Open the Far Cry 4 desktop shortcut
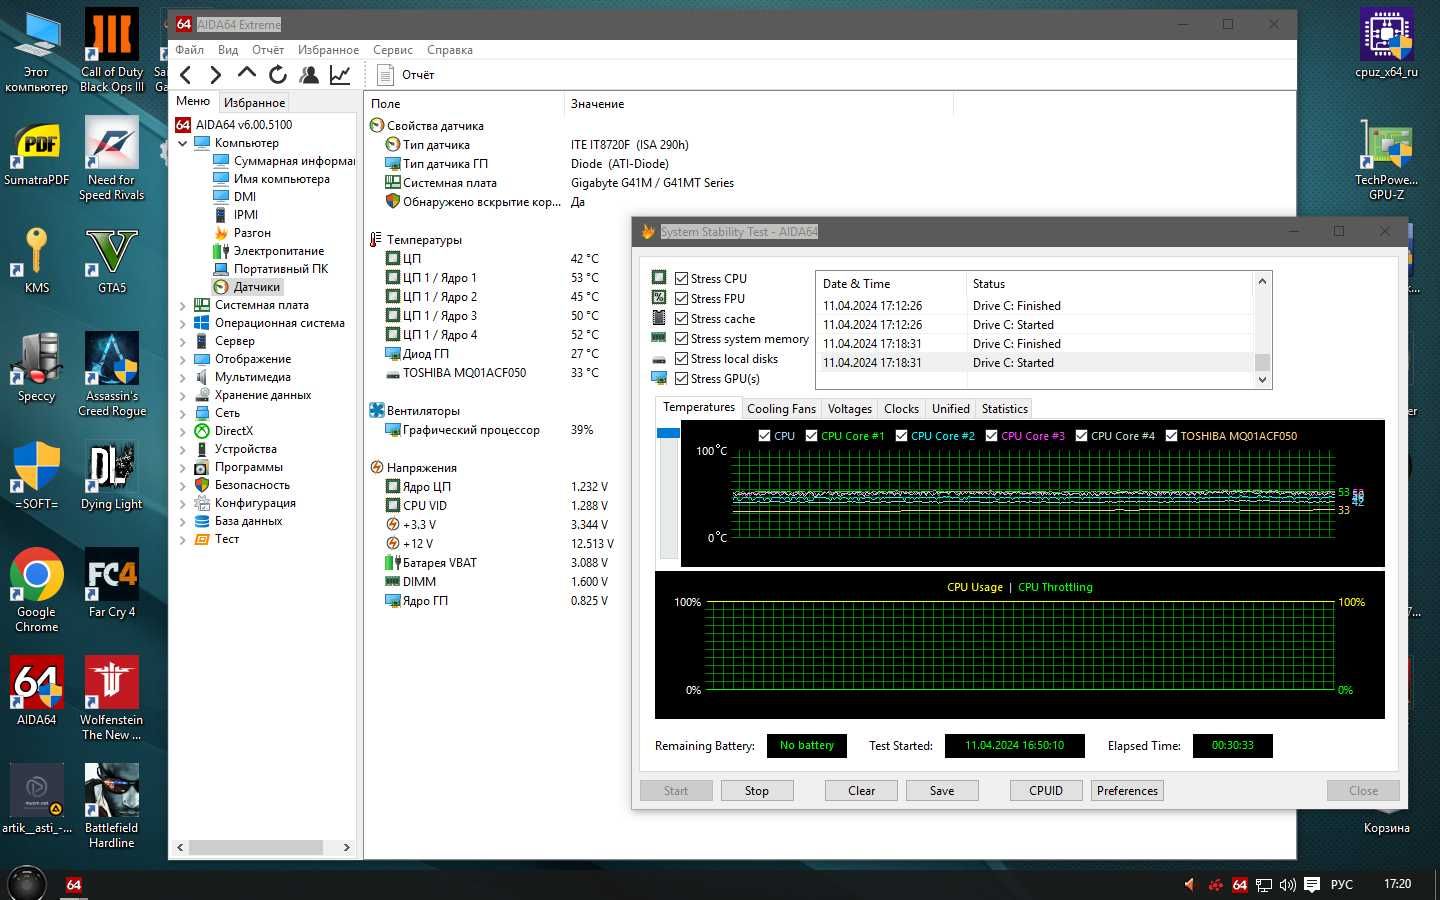Screen dimensions: 1440x900 pyautogui.click(x=112, y=583)
